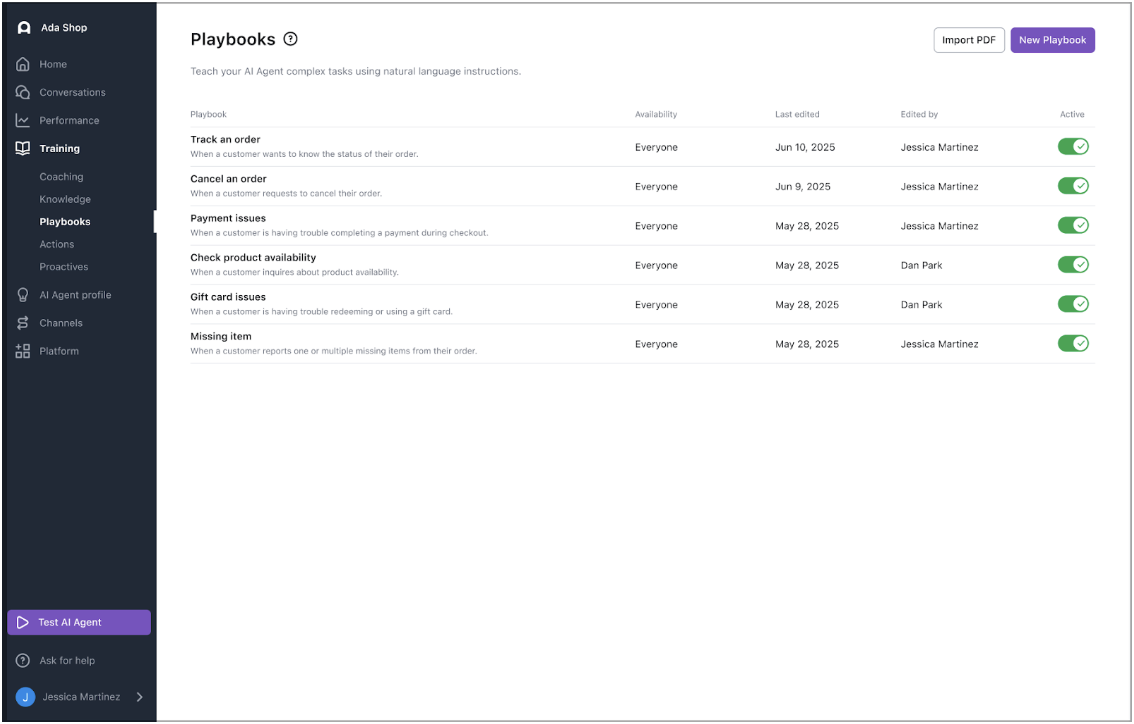Sort playbooks by the Last edited column
Image resolution: width=1134 pixels, height=724 pixels.
797,114
